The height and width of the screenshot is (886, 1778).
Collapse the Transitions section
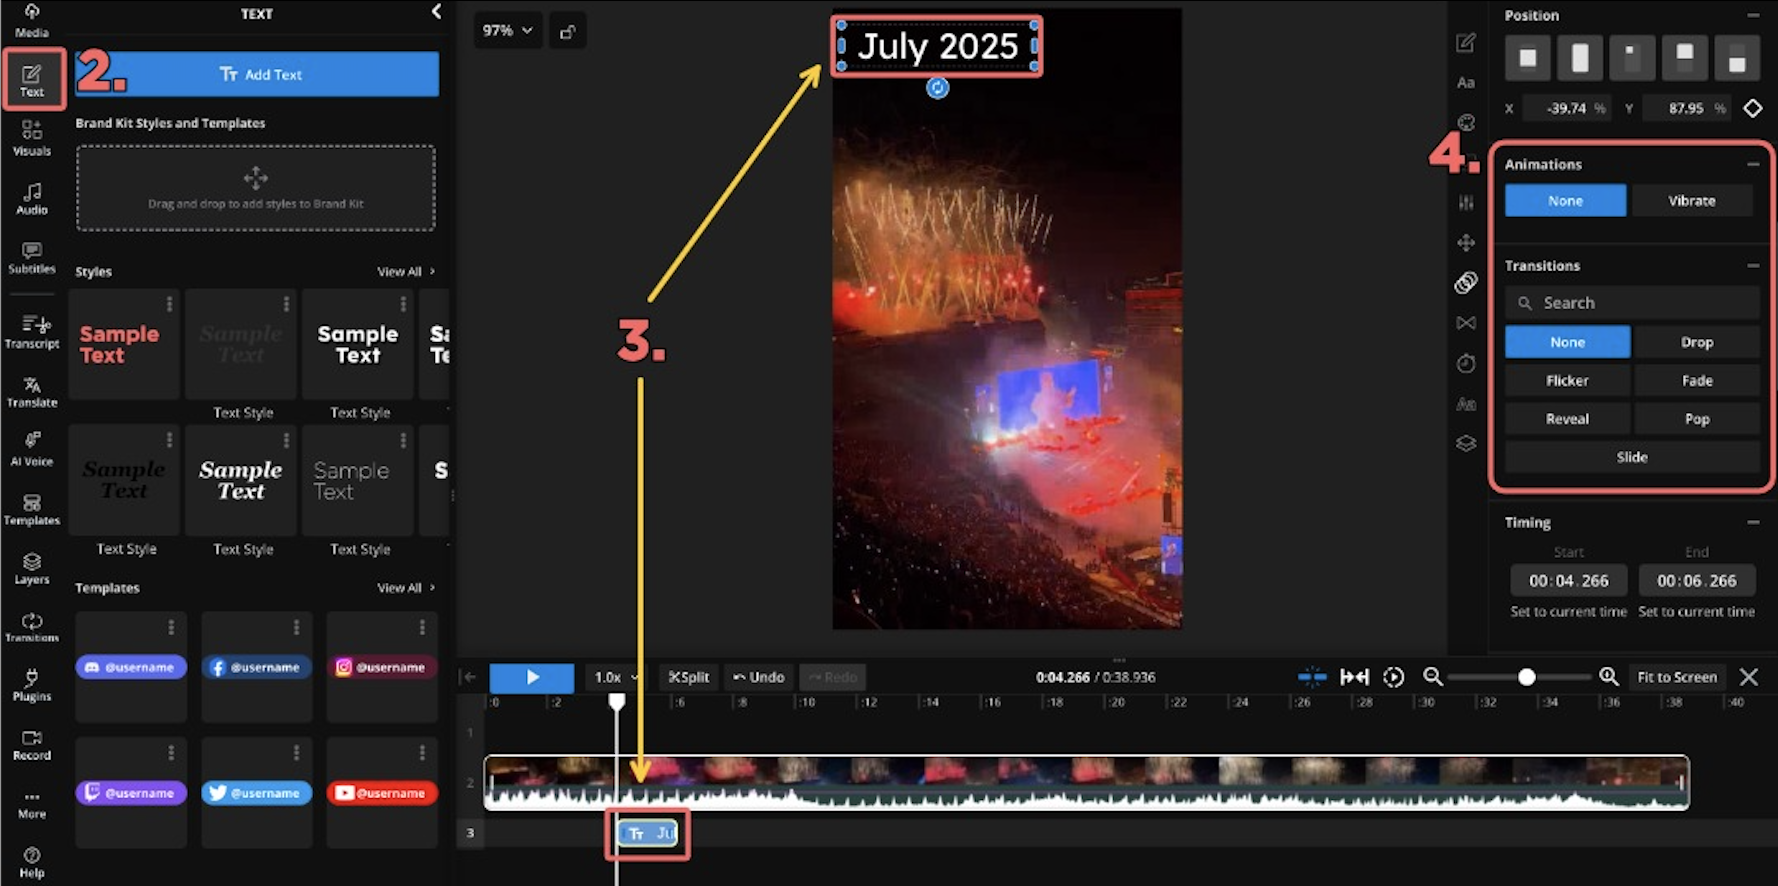(1752, 265)
